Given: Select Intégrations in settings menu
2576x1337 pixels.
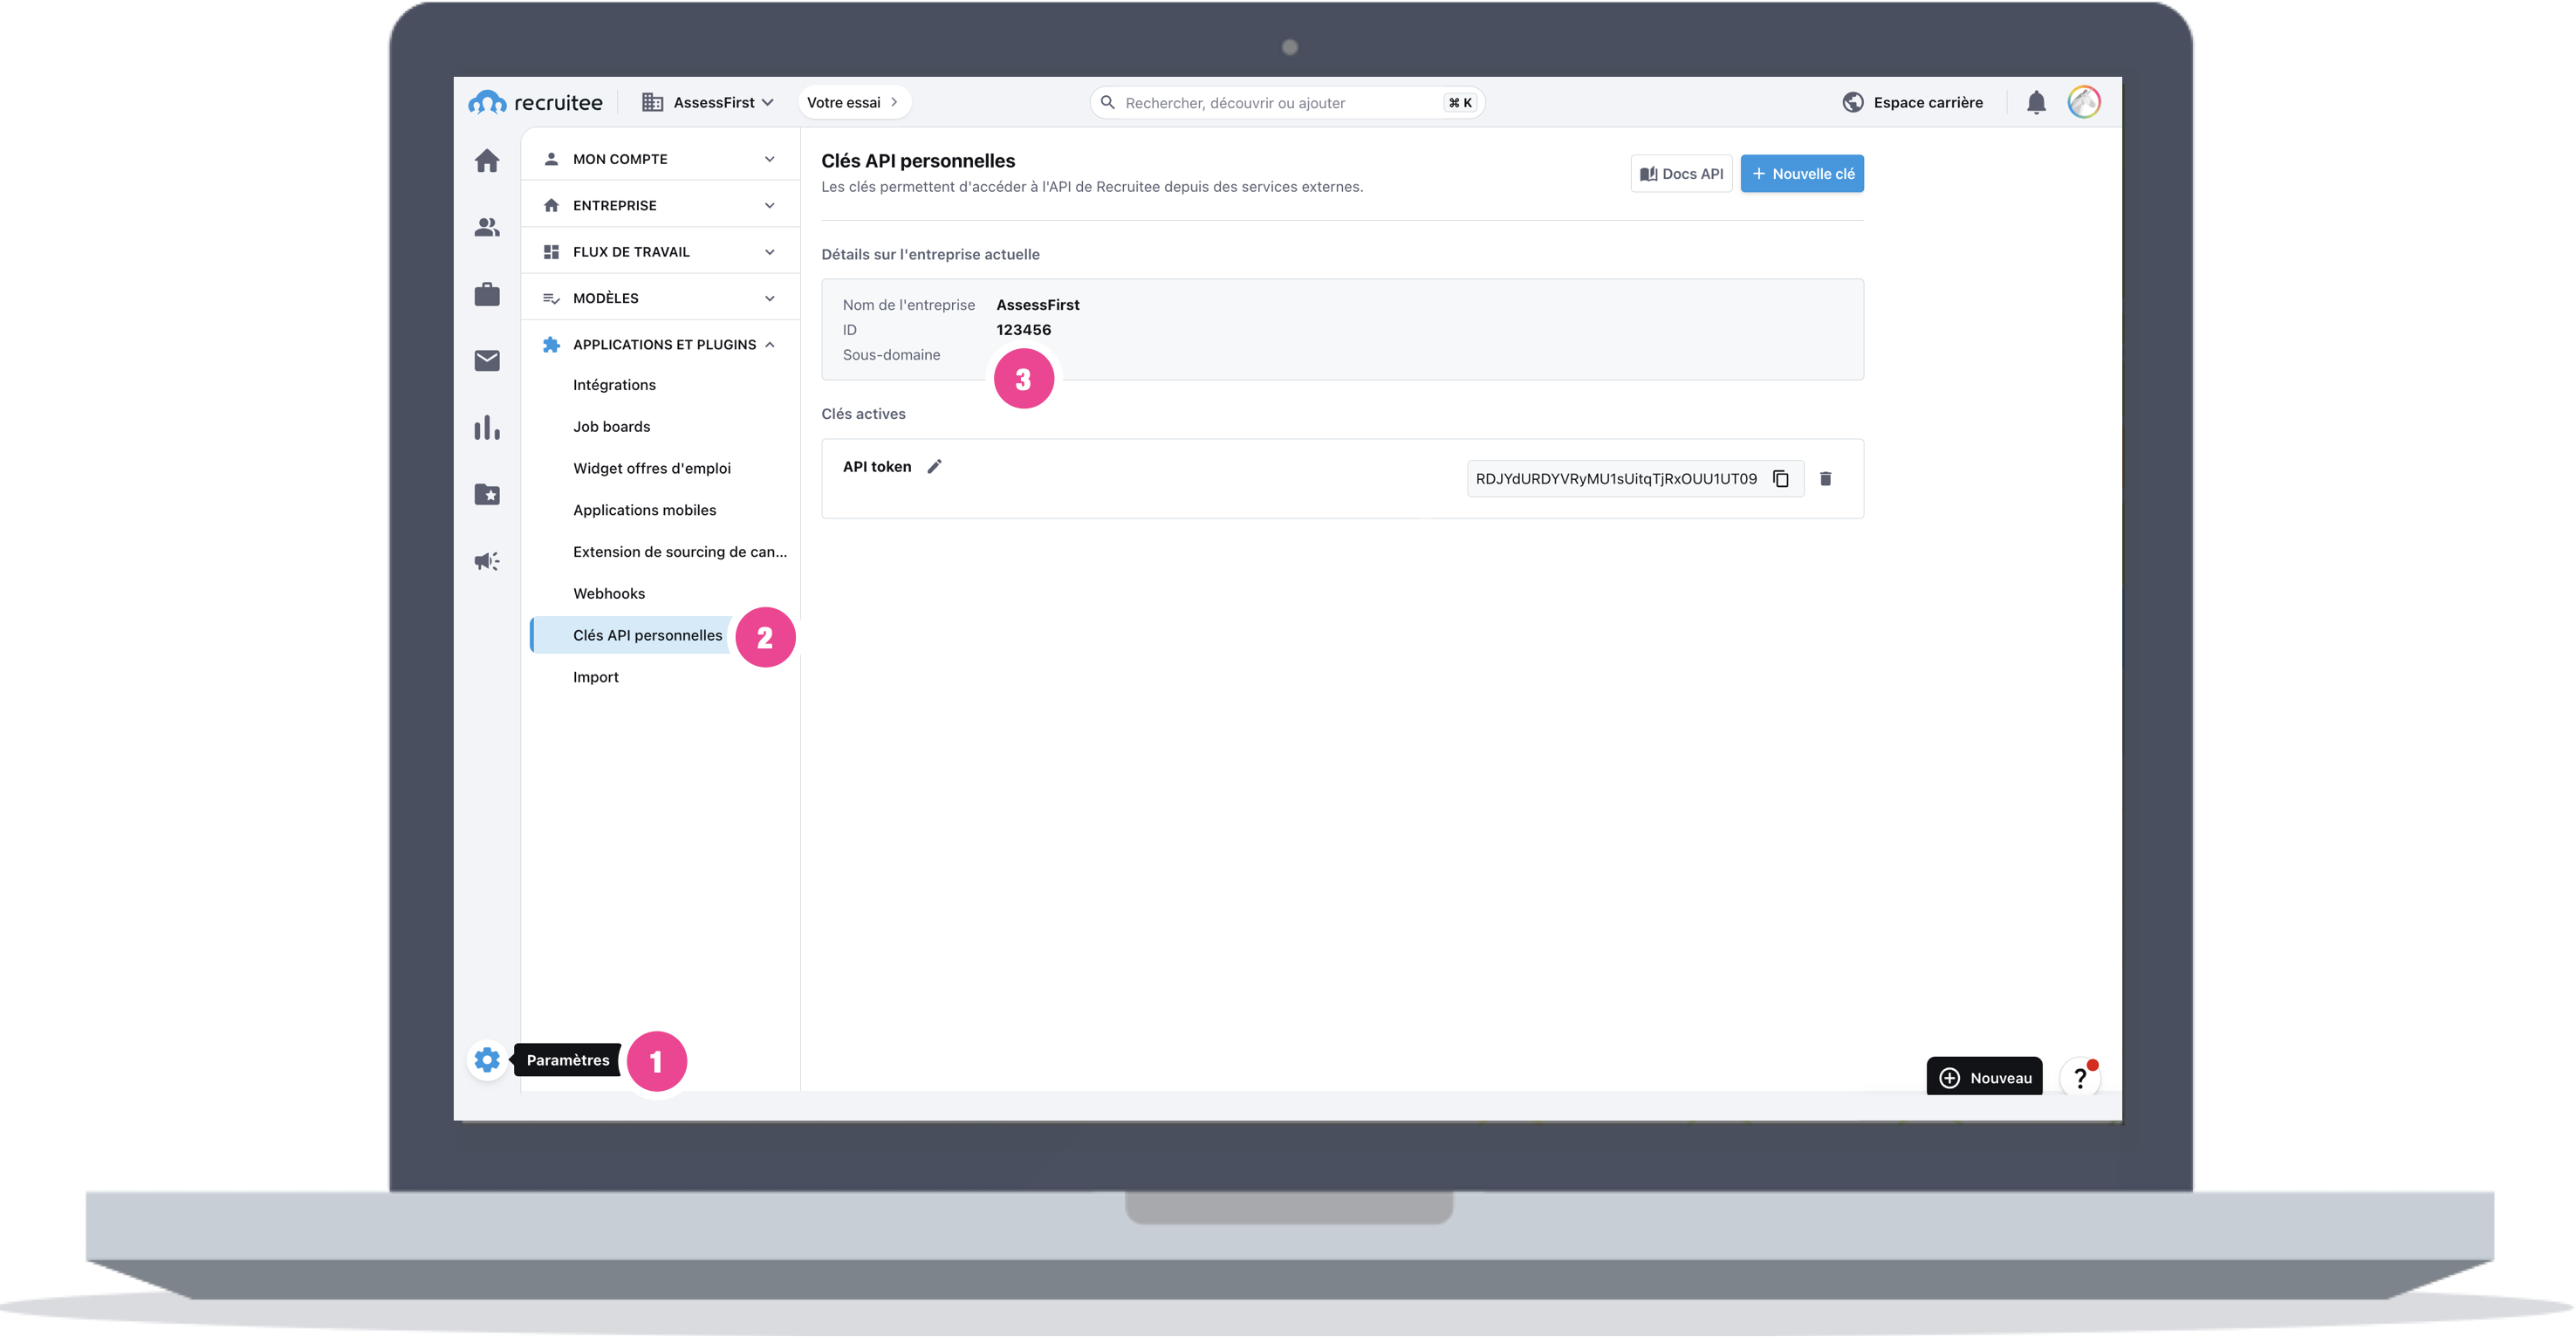Looking at the screenshot, I should tap(614, 385).
